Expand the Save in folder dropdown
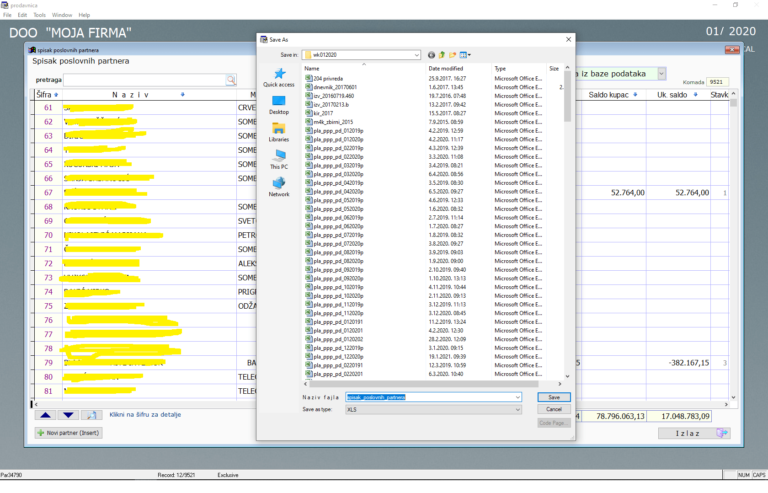768x493 pixels. click(416, 55)
